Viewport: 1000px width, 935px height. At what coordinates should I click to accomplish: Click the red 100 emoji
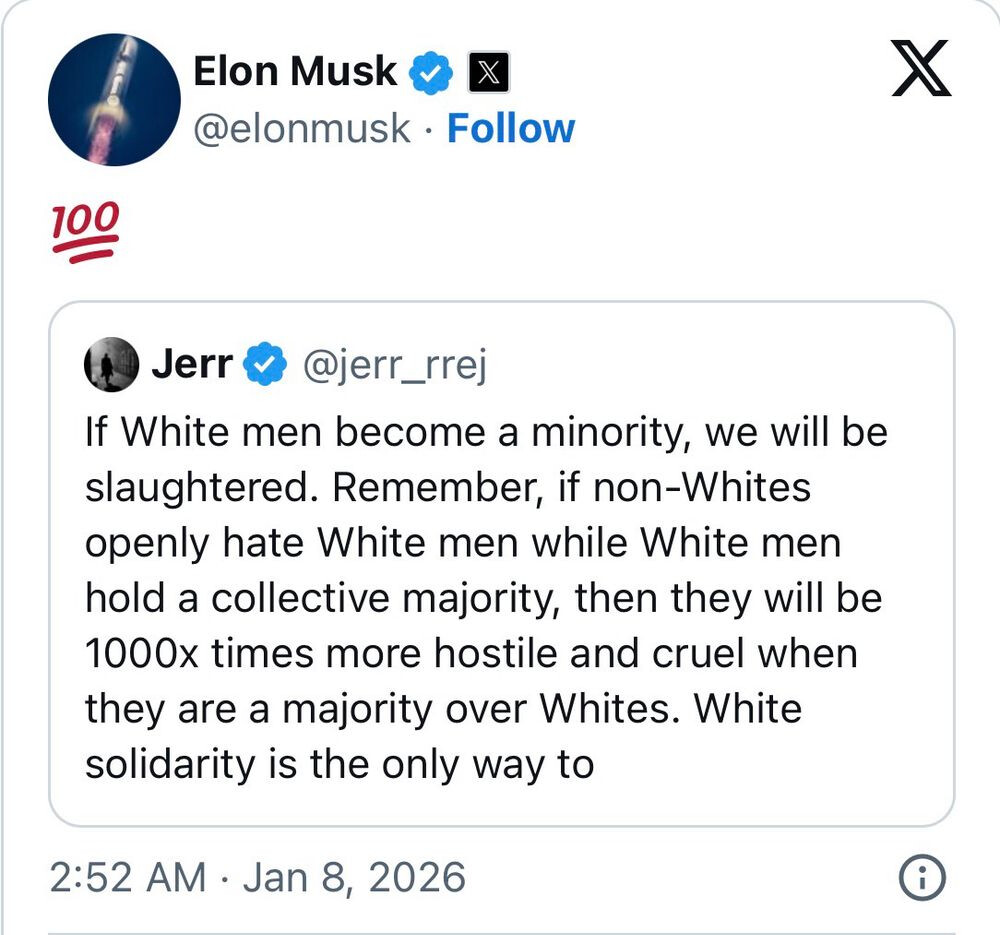pos(85,230)
